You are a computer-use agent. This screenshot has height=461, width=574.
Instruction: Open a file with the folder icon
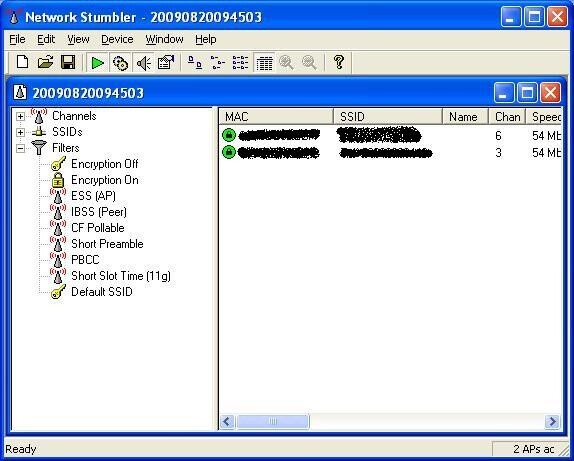tap(45, 62)
